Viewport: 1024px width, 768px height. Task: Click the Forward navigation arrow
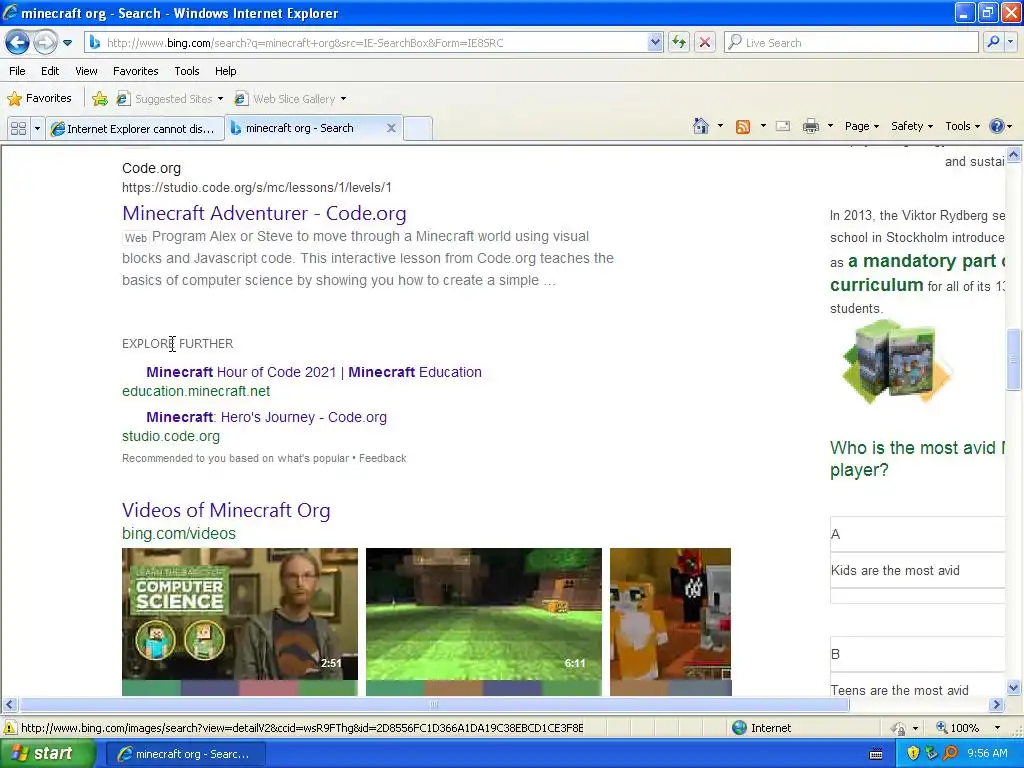[x=44, y=42]
